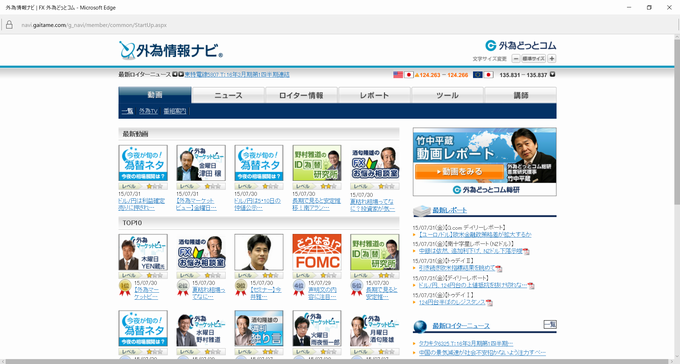Increase font size with the plus button
680x364 pixels.
(x=552, y=59)
